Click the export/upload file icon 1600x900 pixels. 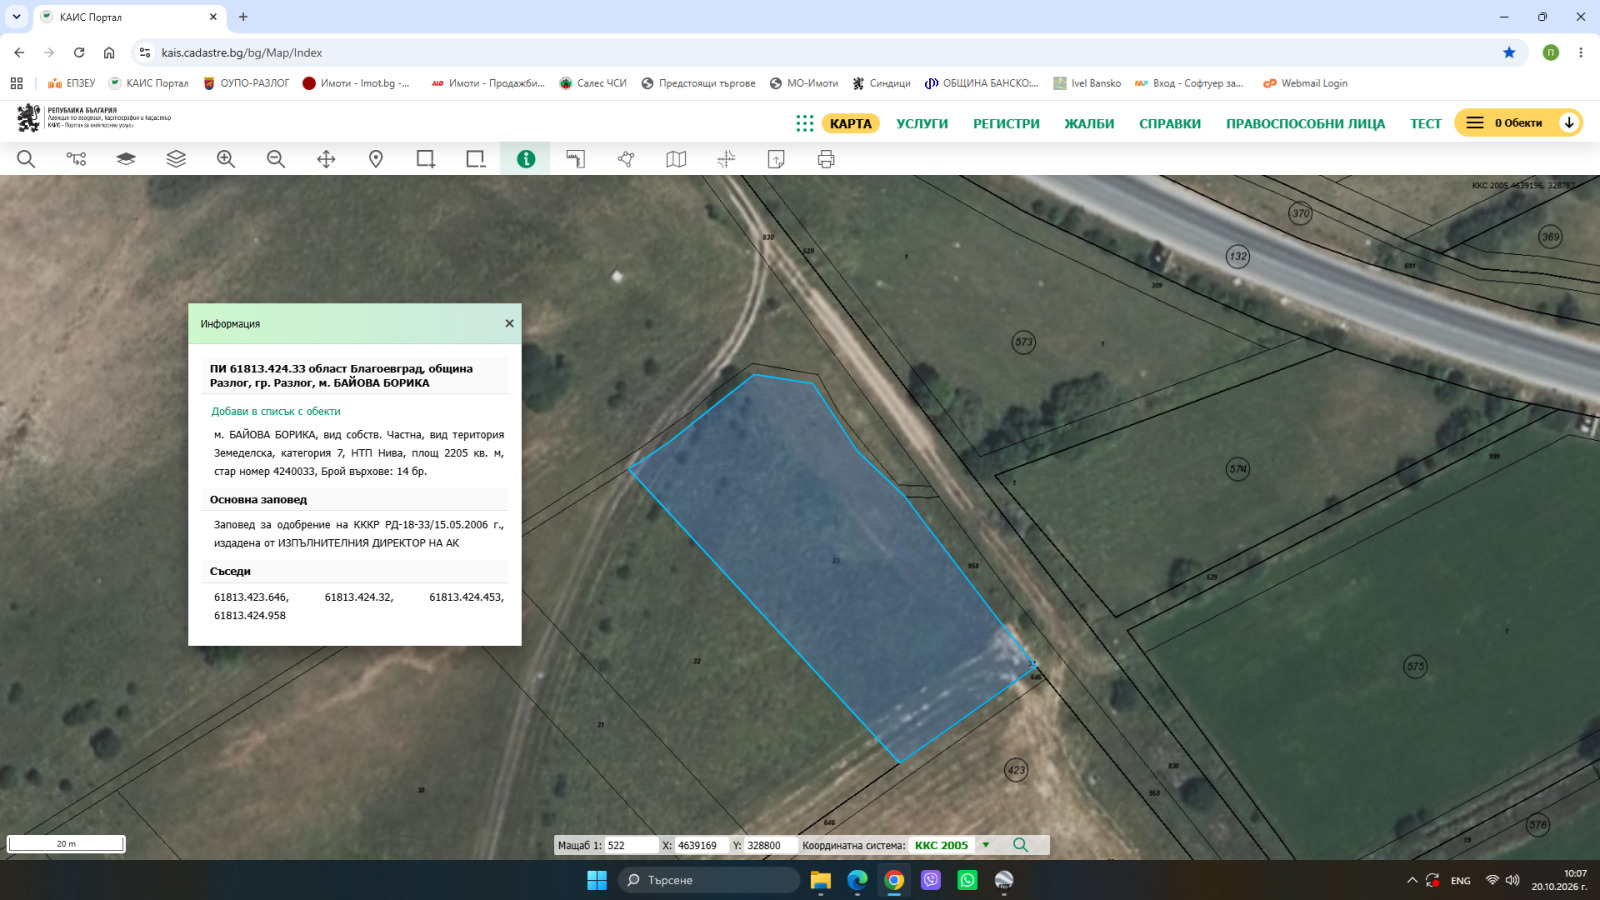pos(776,159)
